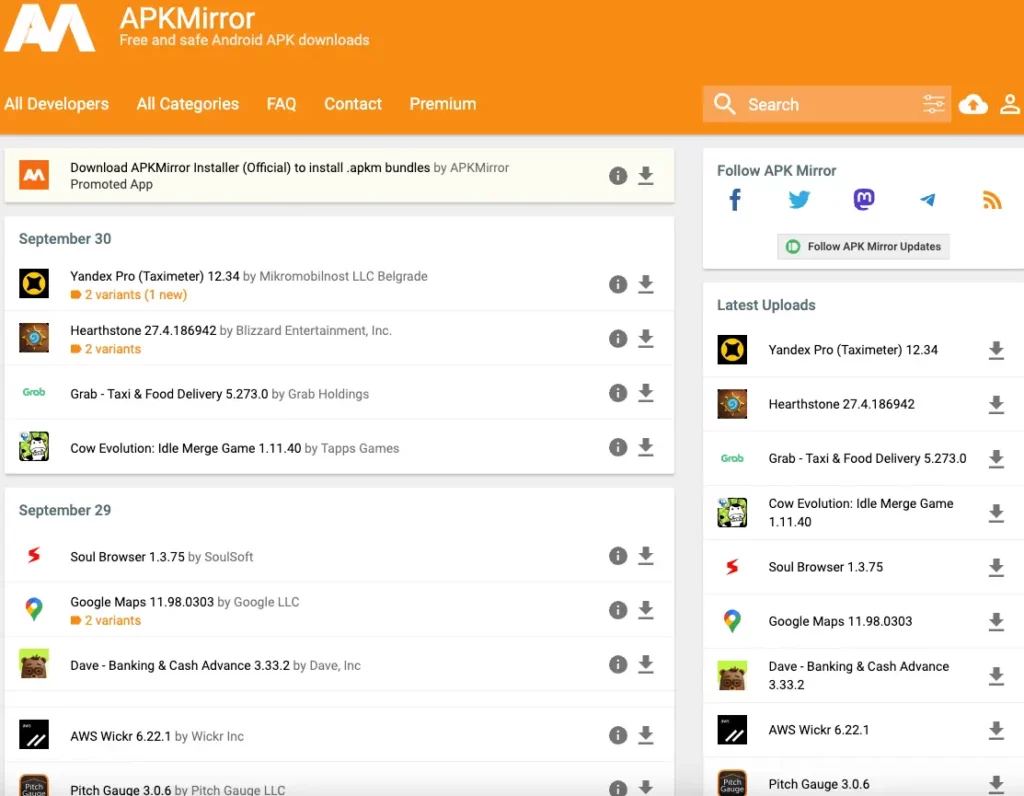Download Cow Evolution in September 30 list
1024x796 pixels.
[x=646, y=447]
